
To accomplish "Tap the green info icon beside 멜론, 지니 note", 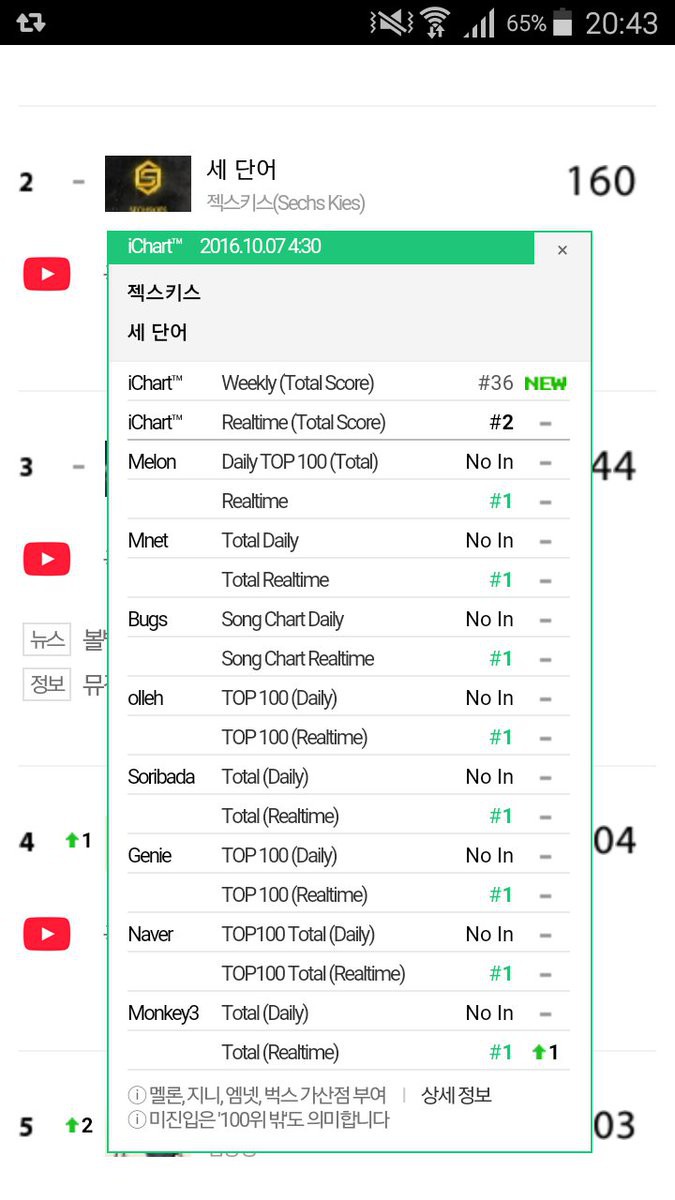I will click(x=137, y=1096).
